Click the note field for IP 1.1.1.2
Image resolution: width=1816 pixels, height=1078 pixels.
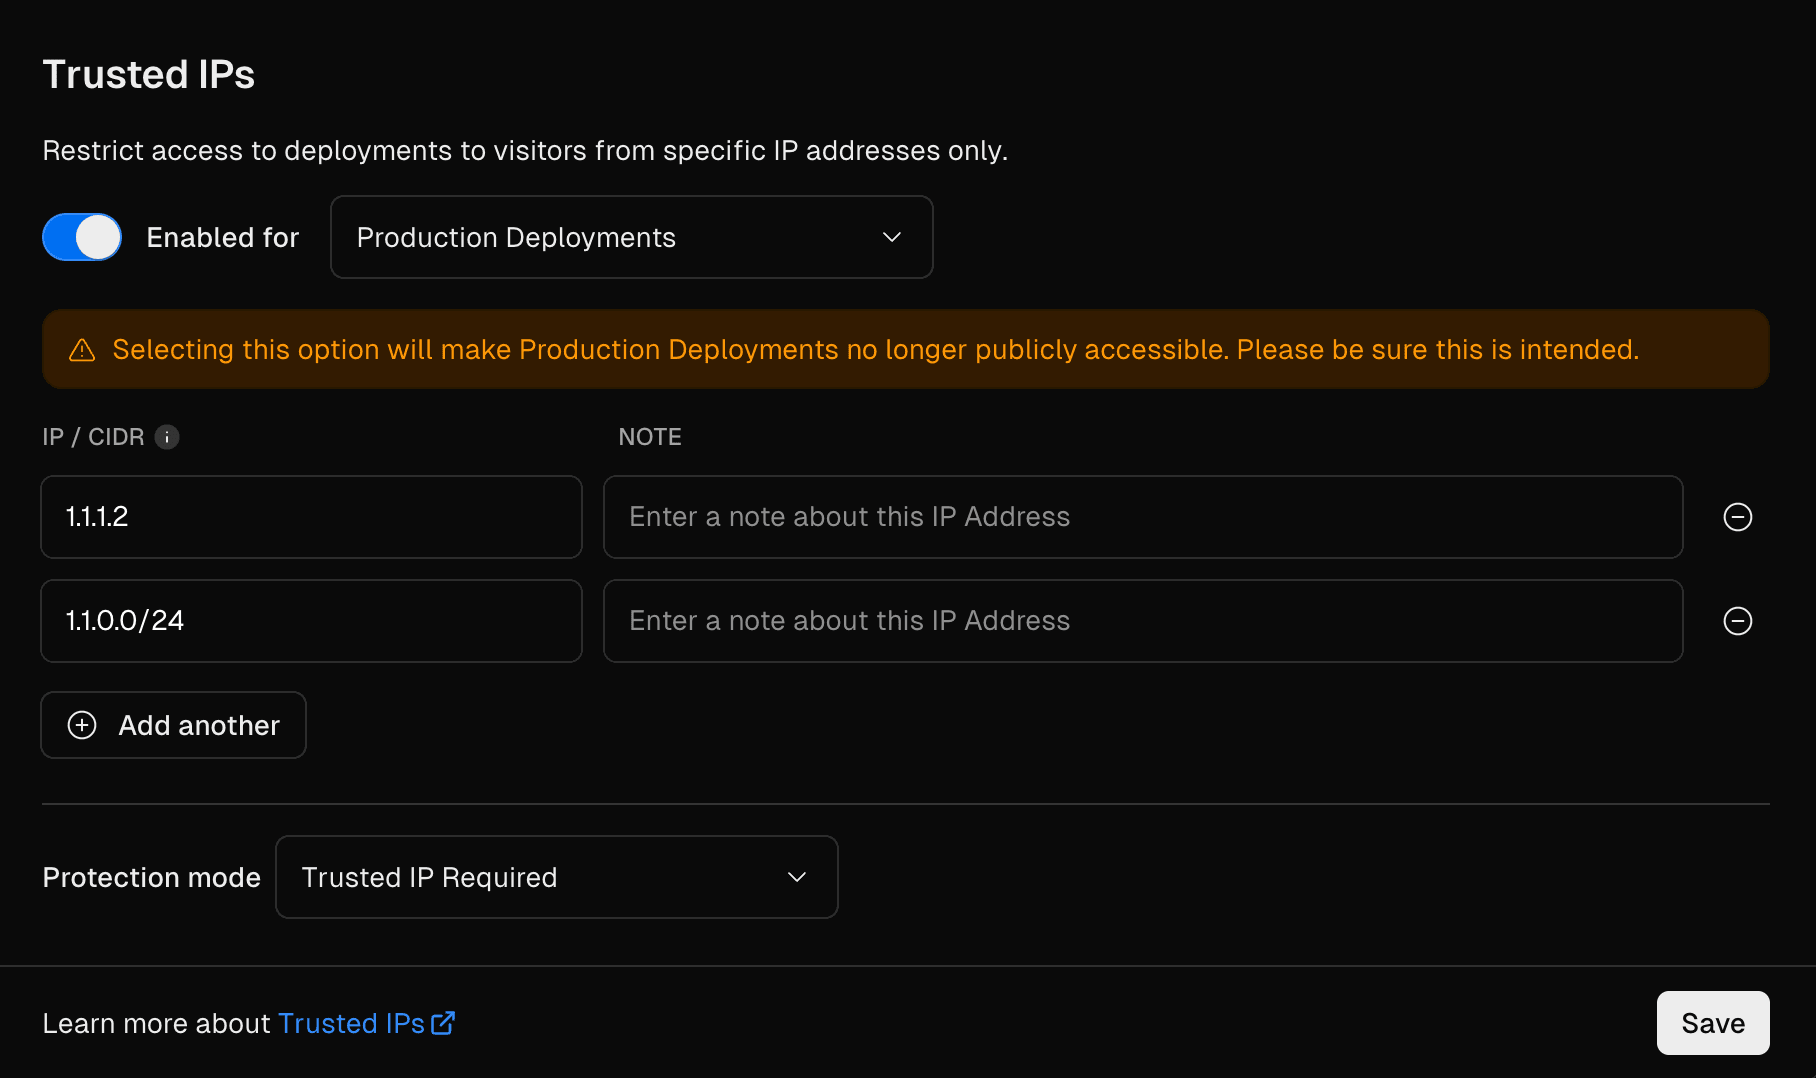point(1143,517)
